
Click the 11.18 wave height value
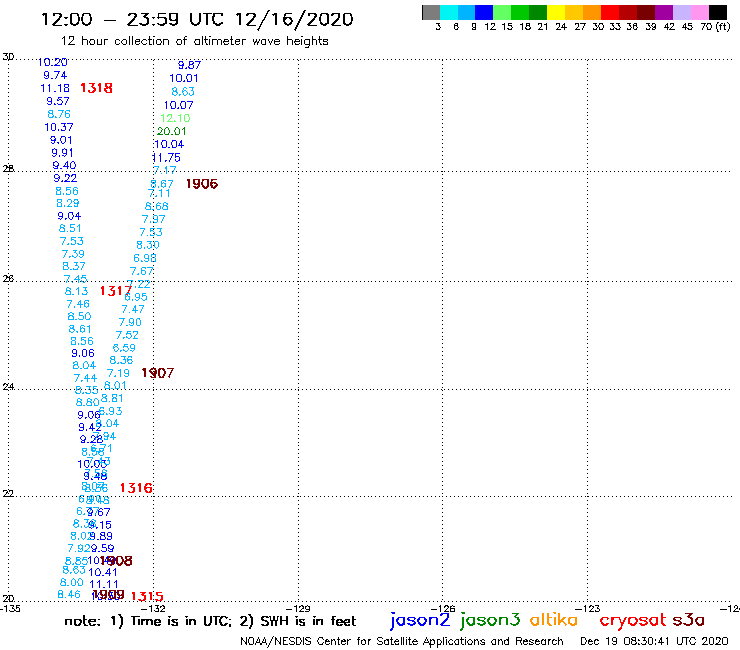[55, 88]
